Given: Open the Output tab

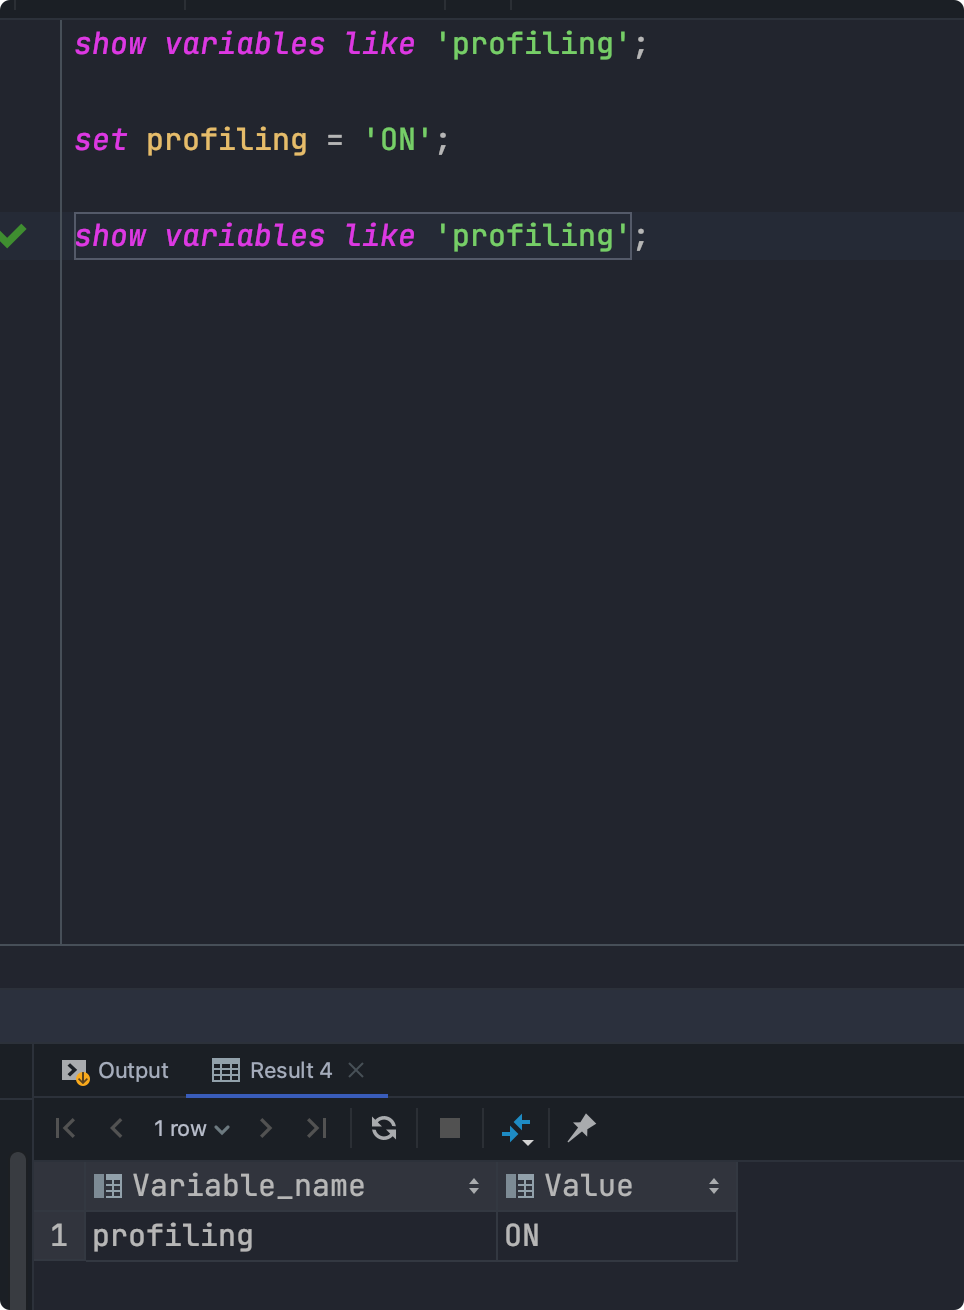Looking at the screenshot, I should pyautogui.click(x=115, y=1071).
